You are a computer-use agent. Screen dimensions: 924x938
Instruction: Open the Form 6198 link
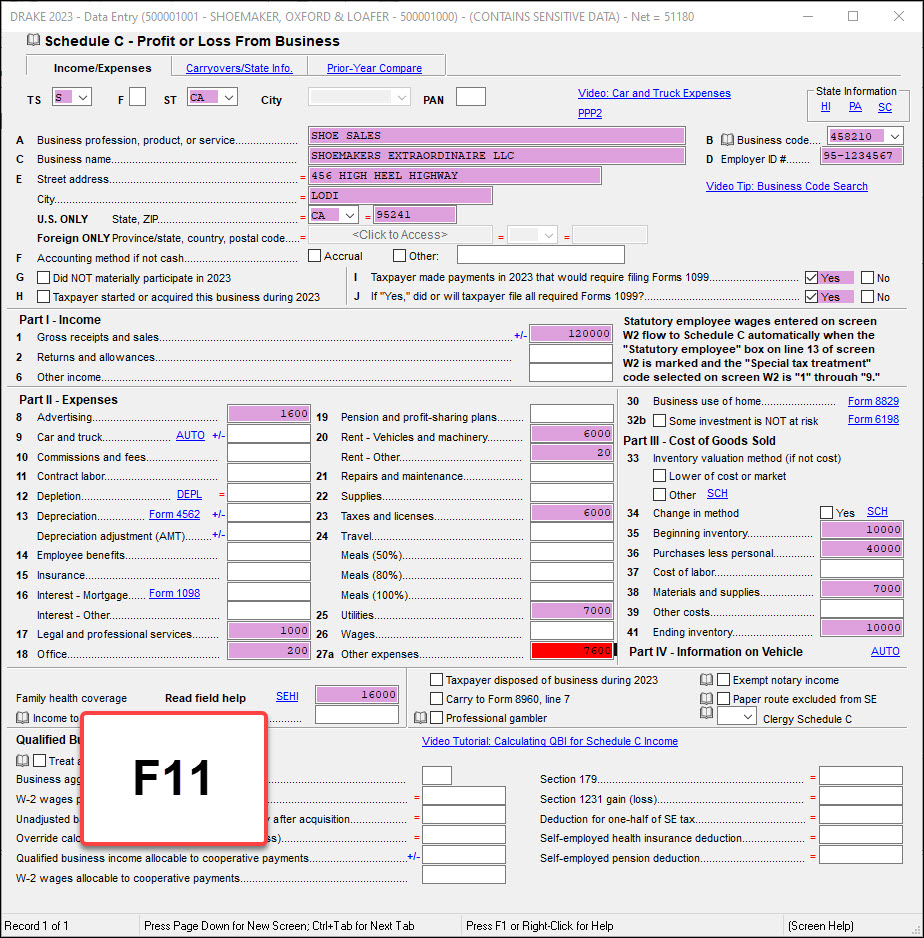tap(873, 419)
